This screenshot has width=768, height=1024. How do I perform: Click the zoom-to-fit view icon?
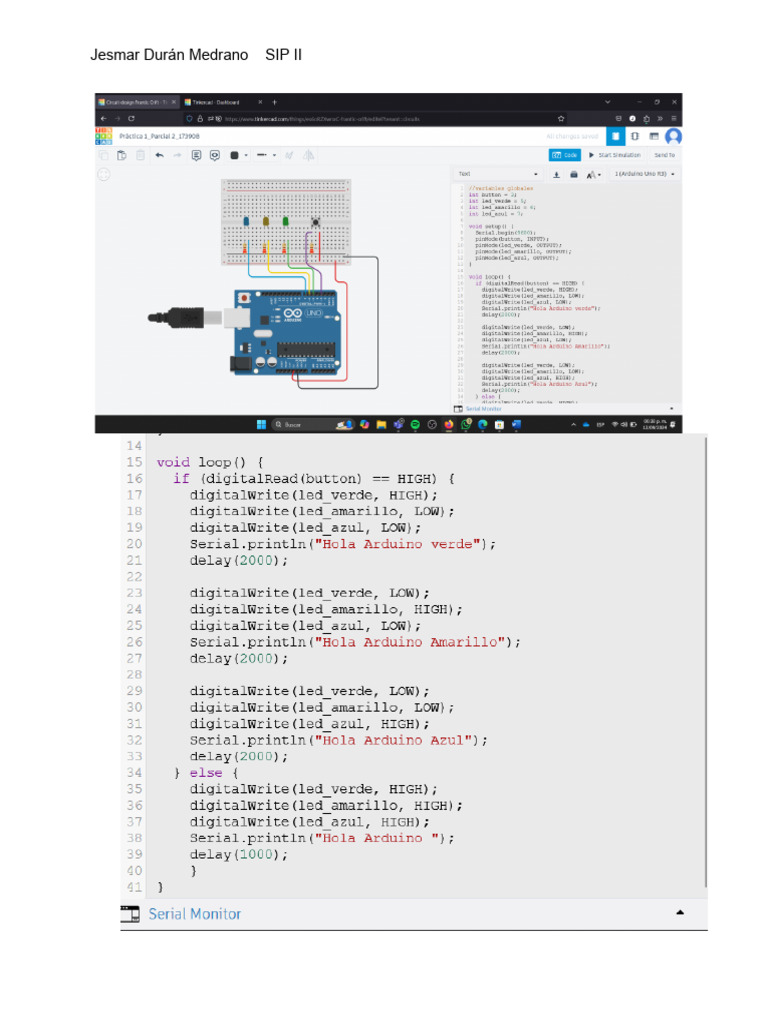click(x=104, y=175)
